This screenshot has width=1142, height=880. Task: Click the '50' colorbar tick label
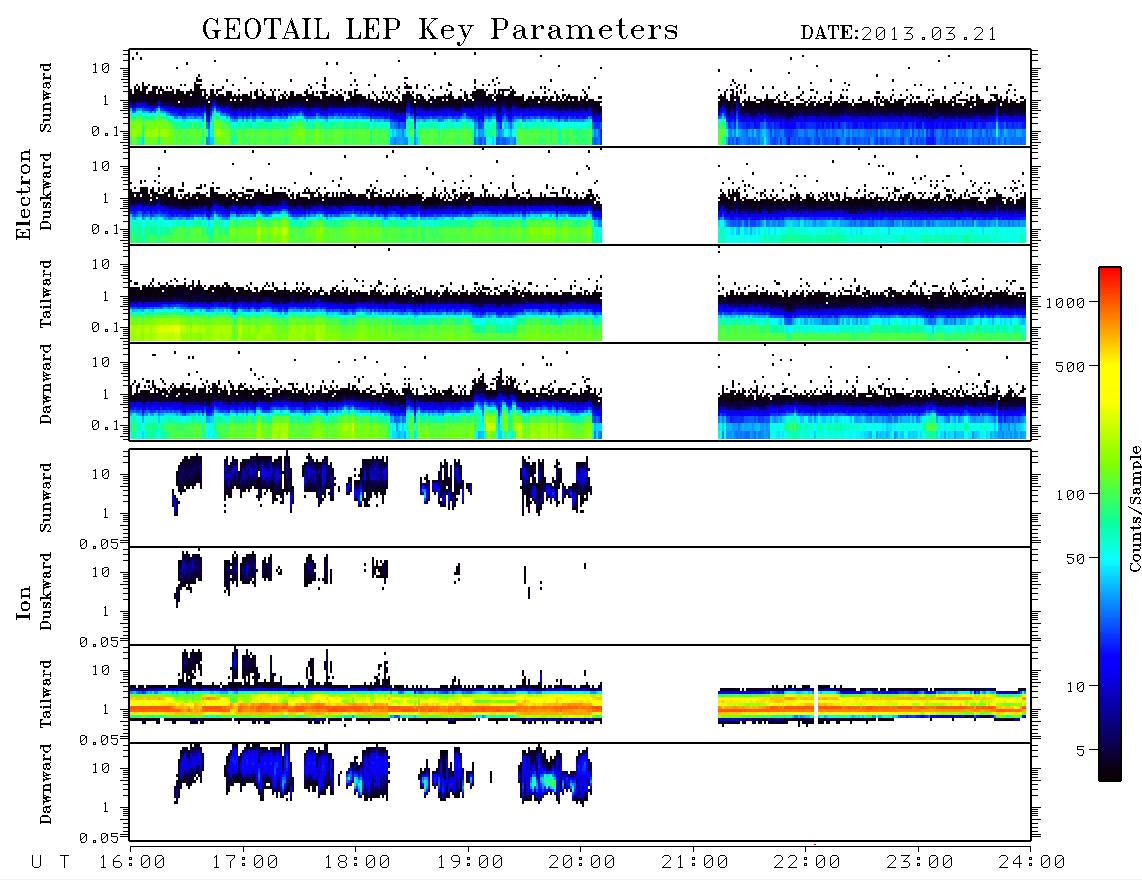pos(1076,559)
